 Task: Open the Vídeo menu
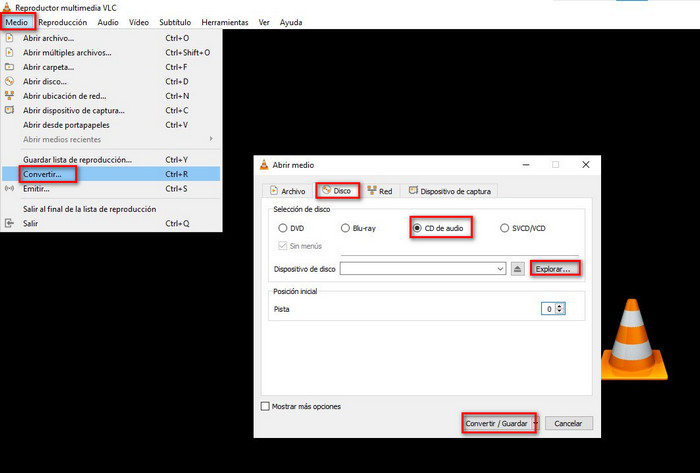139,22
